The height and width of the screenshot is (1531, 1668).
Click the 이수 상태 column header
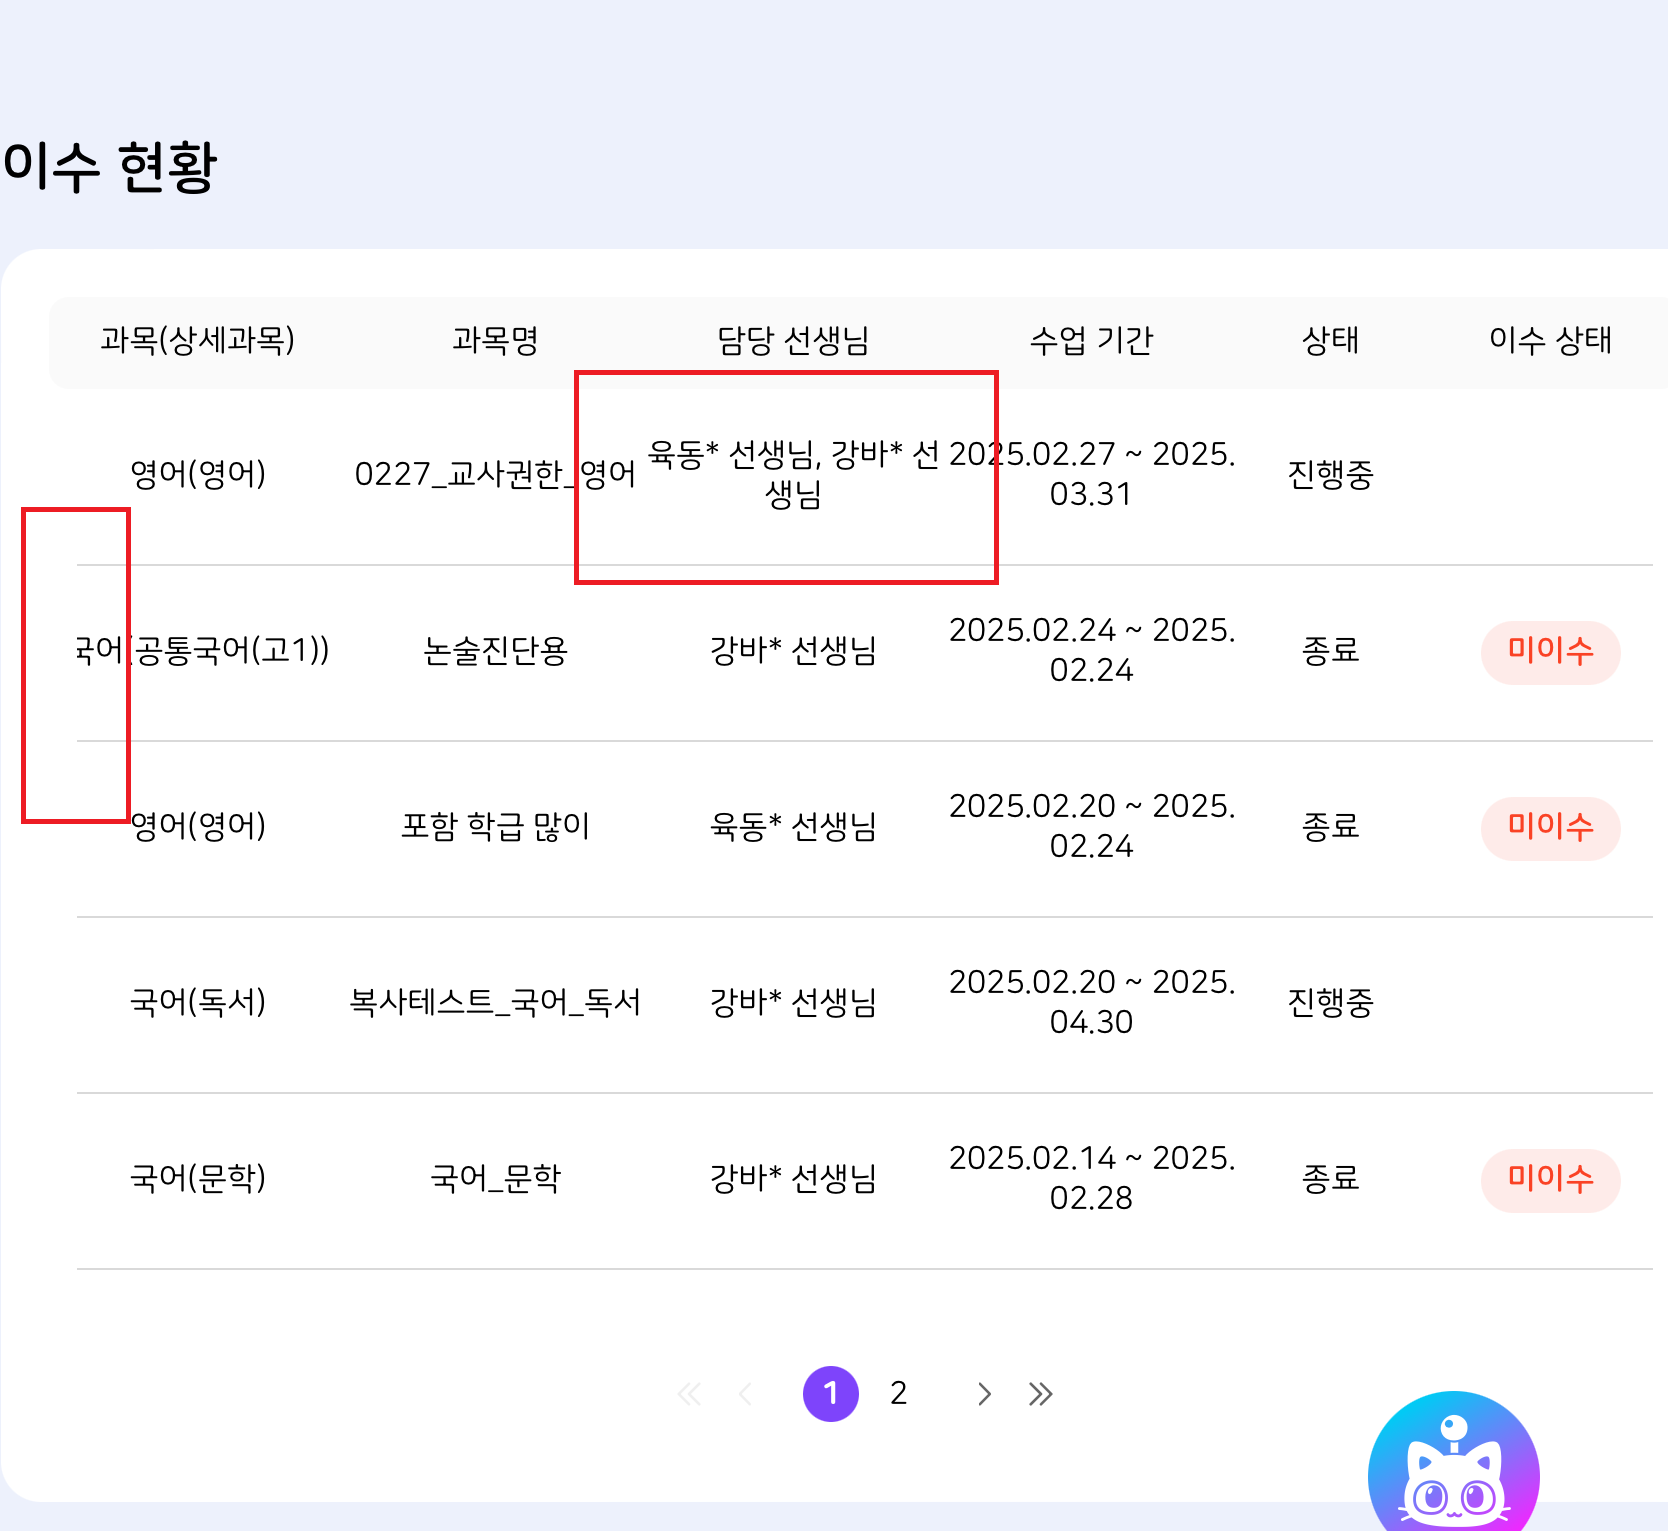pos(1550,341)
